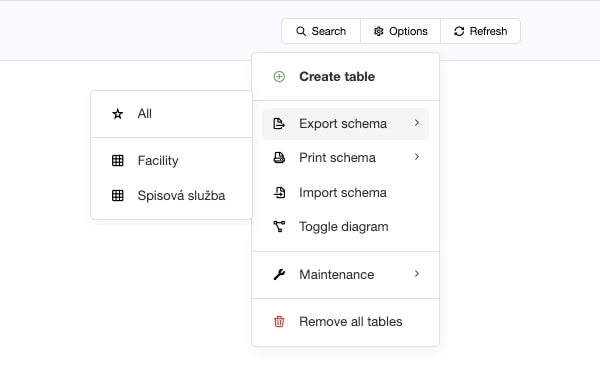Click the gear icon beside Options
This screenshot has height=365, width=600.
378,31
